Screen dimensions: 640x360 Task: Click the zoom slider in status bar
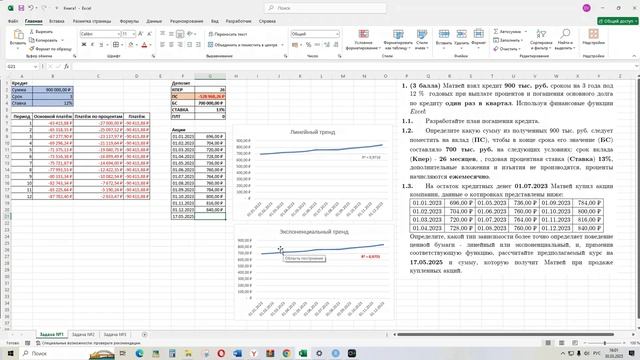[x=604, y=343]
